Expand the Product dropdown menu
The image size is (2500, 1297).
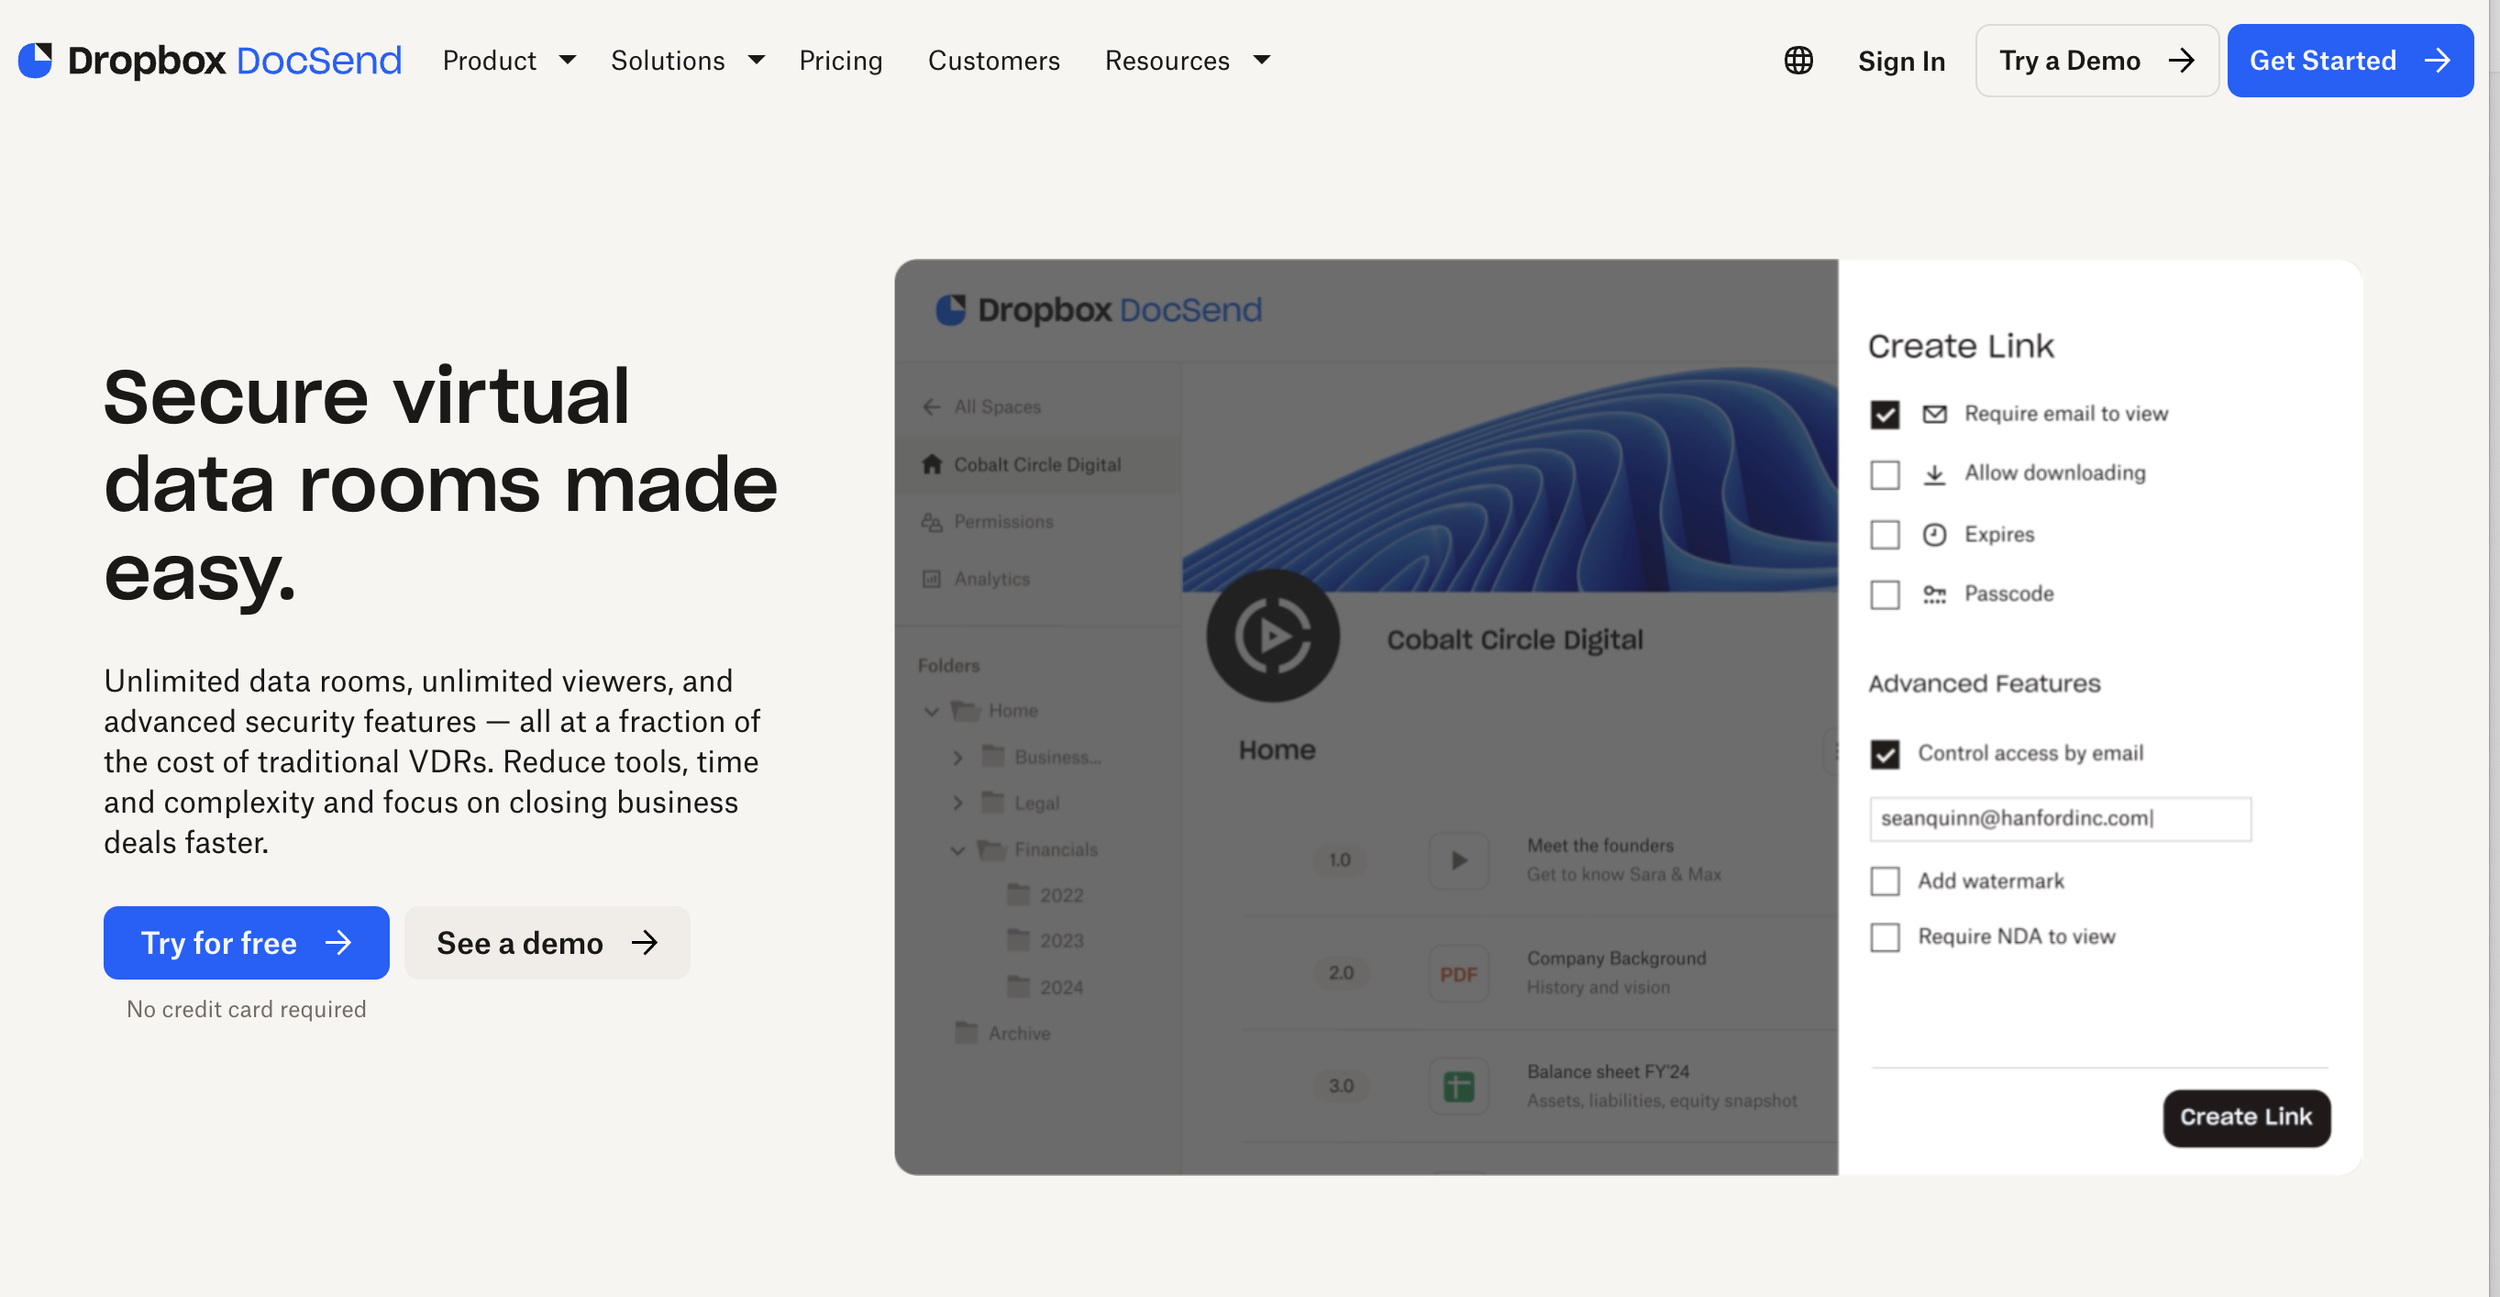(x=509, y=61)
